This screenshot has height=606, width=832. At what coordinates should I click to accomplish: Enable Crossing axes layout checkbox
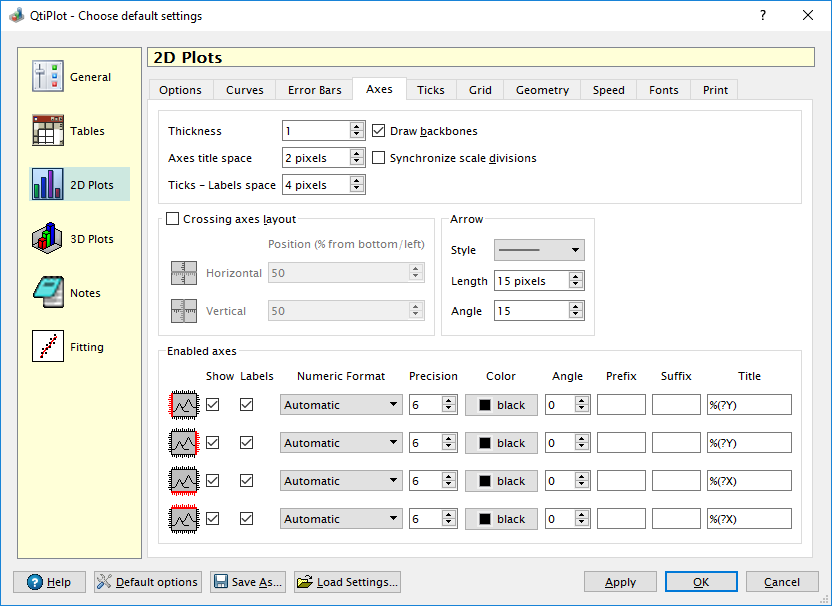(x=173, y=219)
